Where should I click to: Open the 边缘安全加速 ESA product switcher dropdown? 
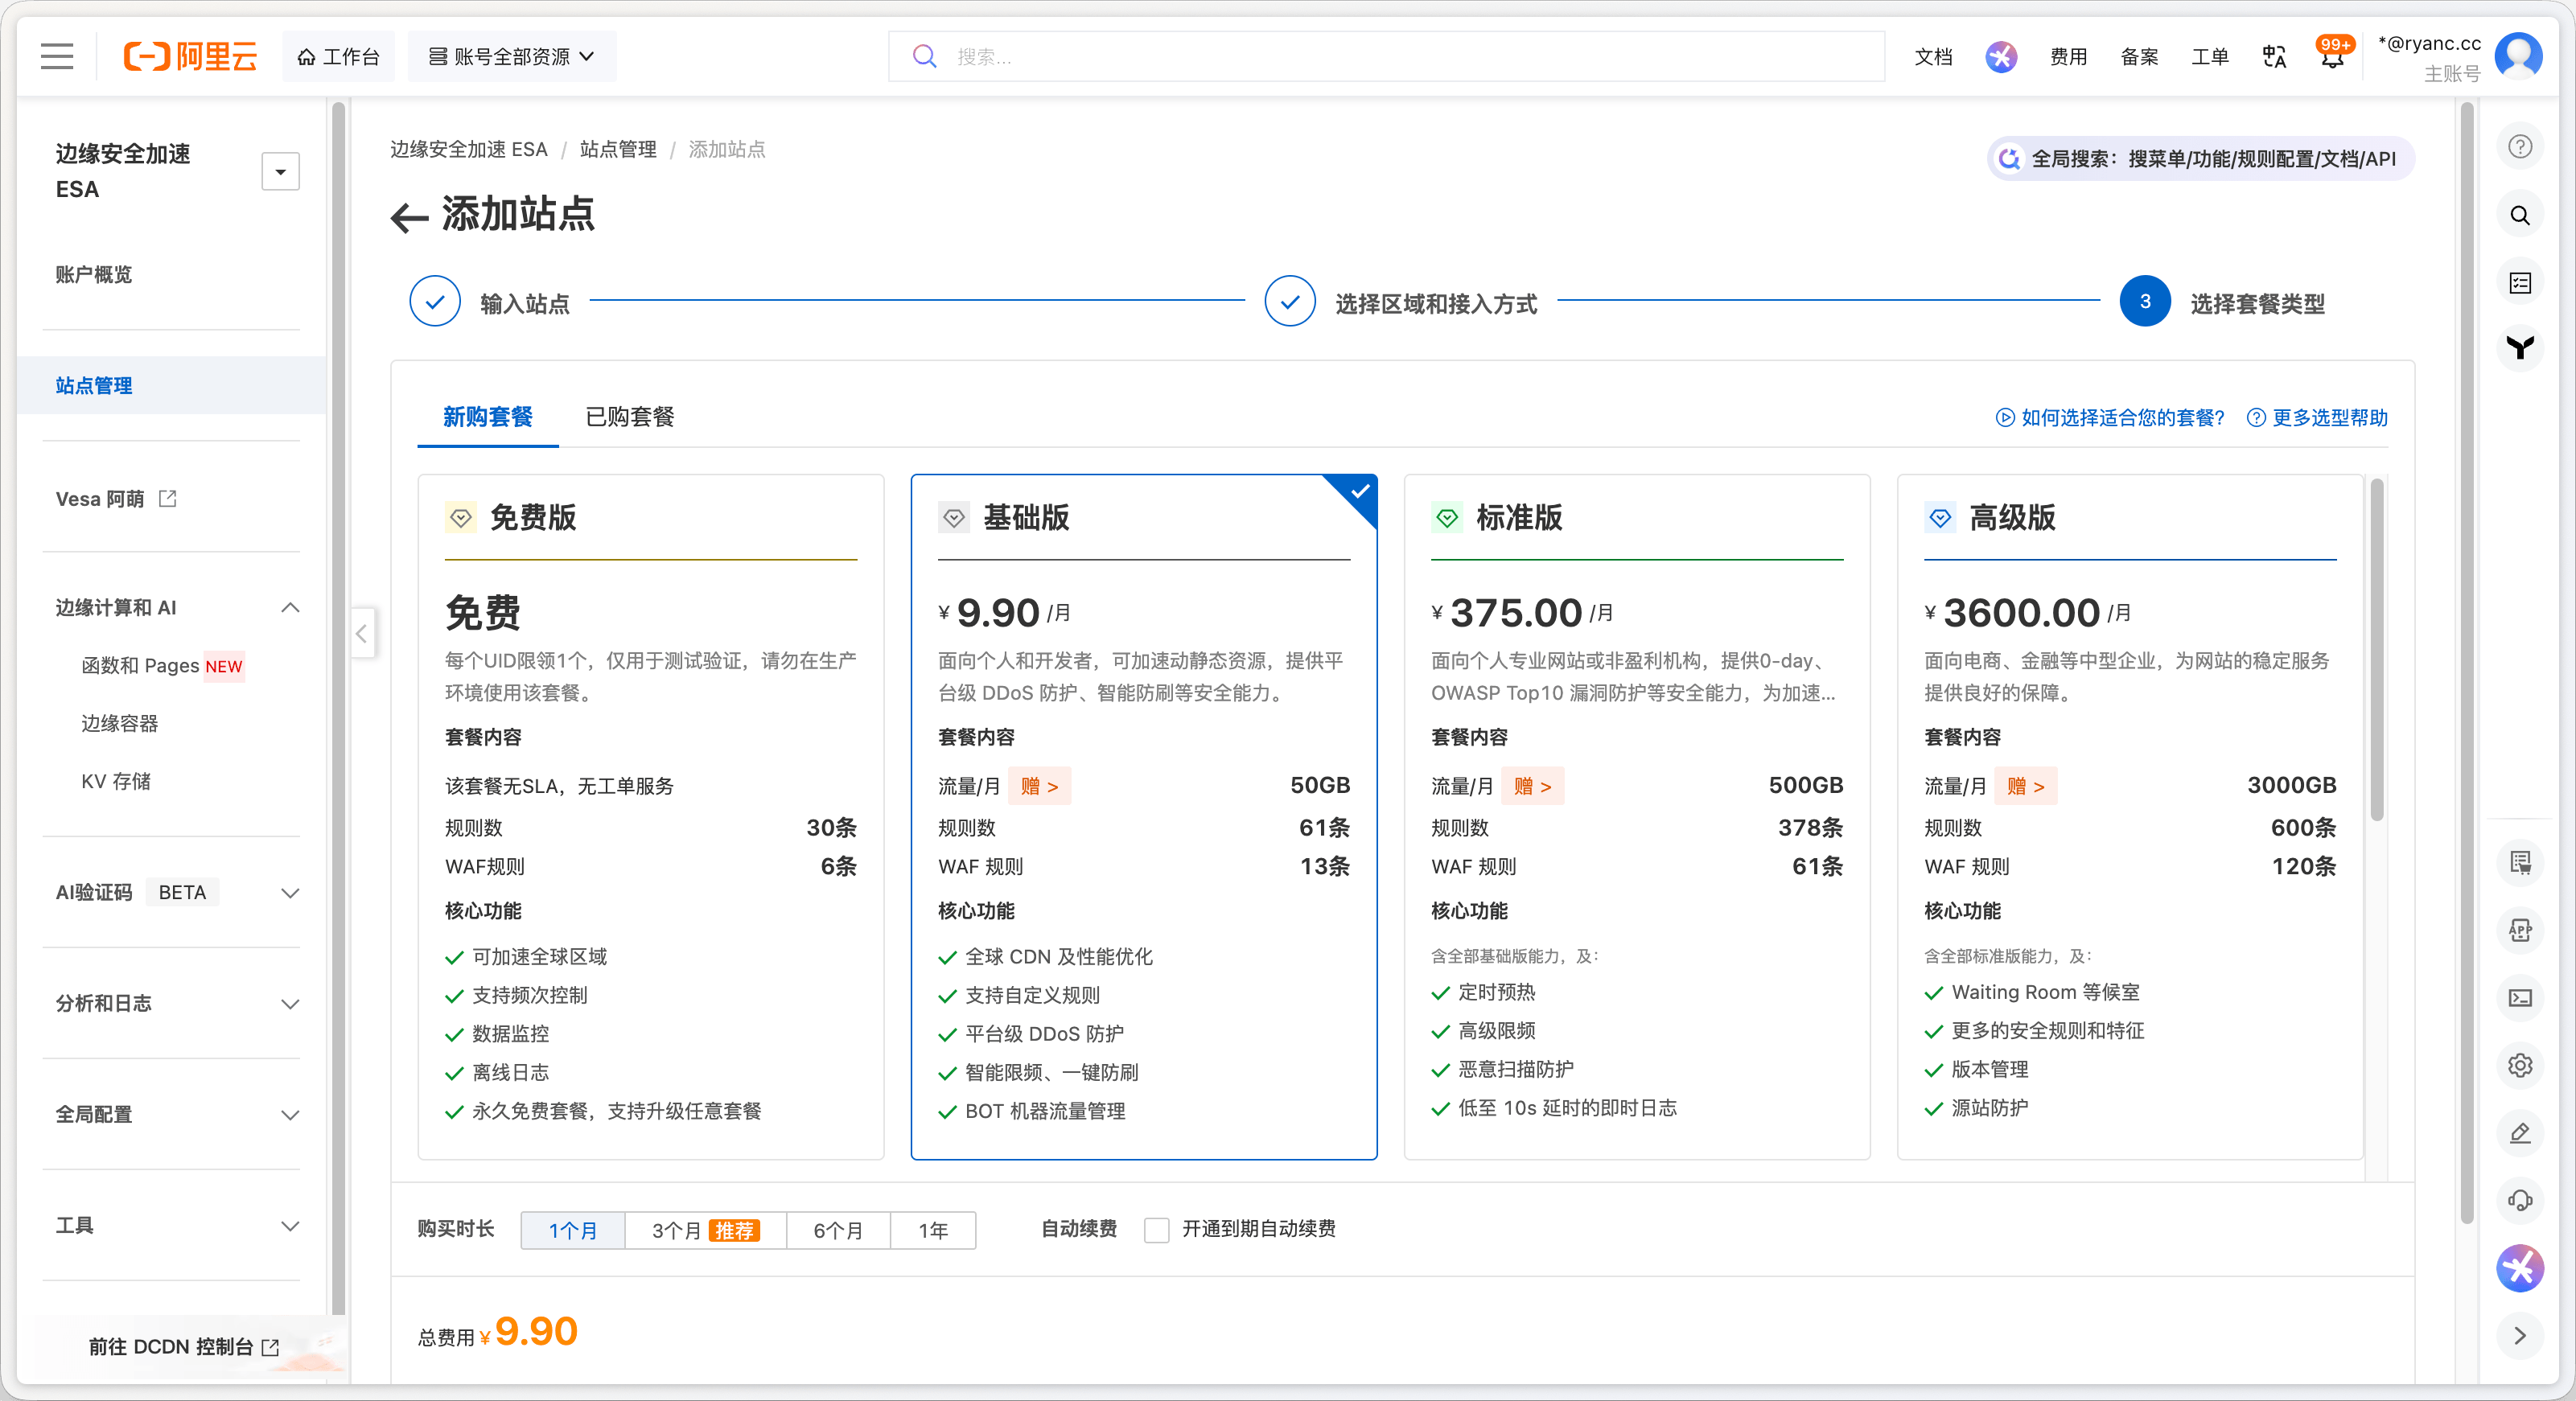[x=280, y=172]
